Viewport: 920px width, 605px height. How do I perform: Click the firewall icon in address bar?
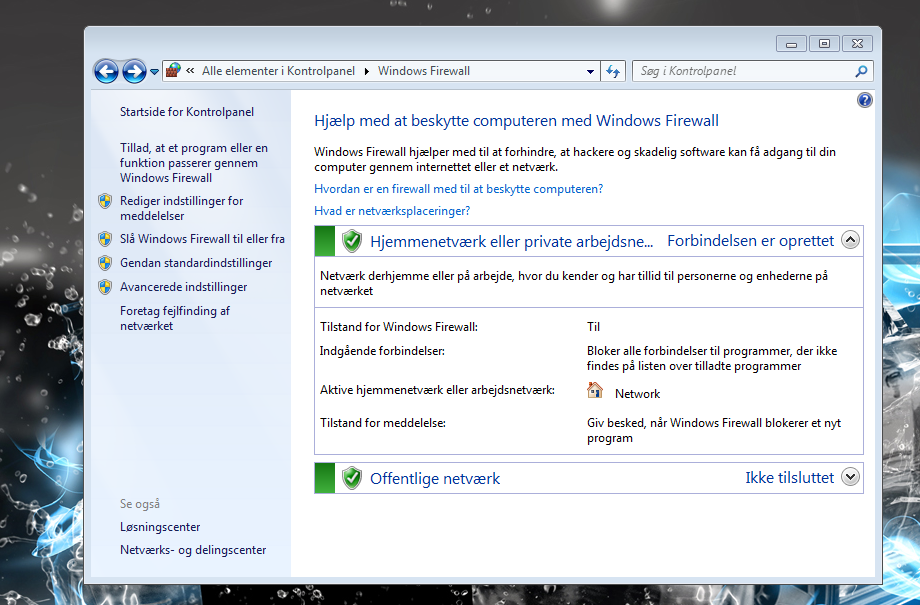tap(172, 71)
